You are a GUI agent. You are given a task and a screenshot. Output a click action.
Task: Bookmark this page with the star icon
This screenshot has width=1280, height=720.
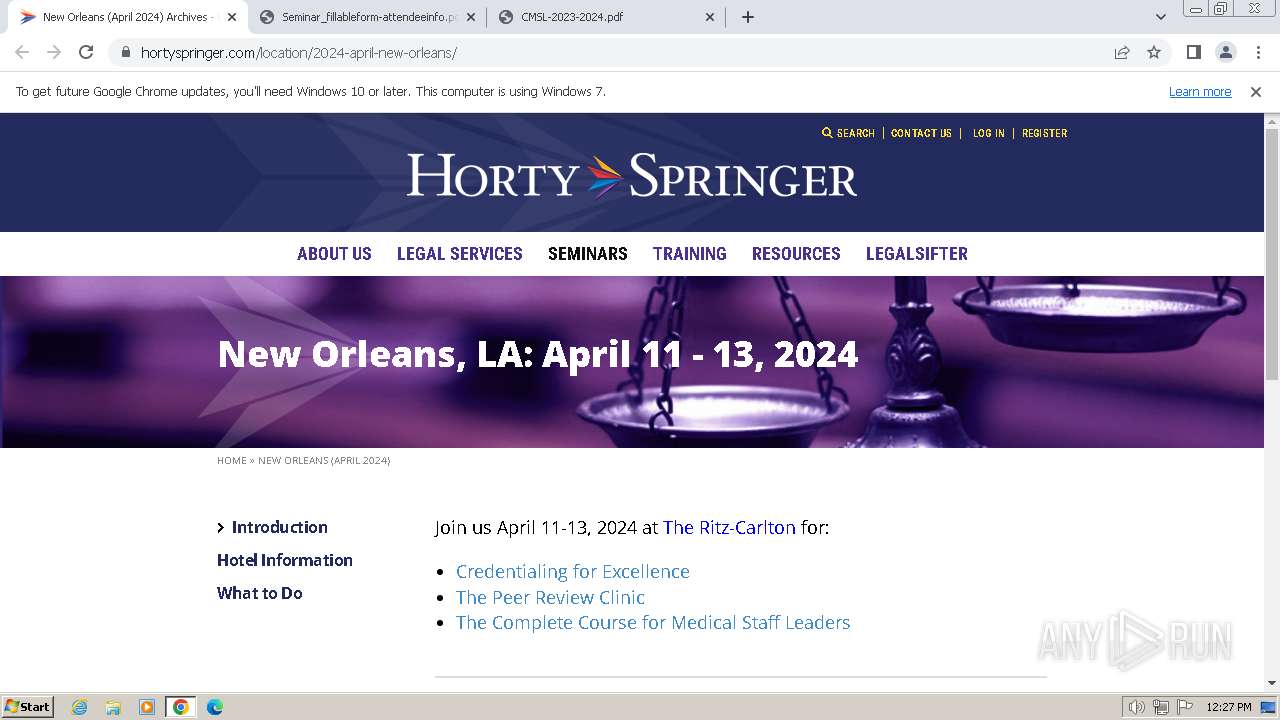coord(1154,52)
